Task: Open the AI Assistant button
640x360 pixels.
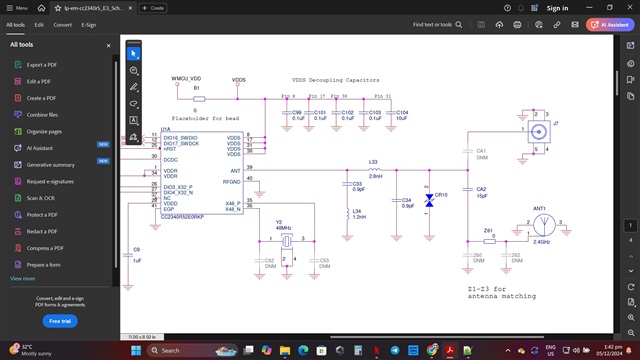Action: pyautogui.click(x=610, y=25)
